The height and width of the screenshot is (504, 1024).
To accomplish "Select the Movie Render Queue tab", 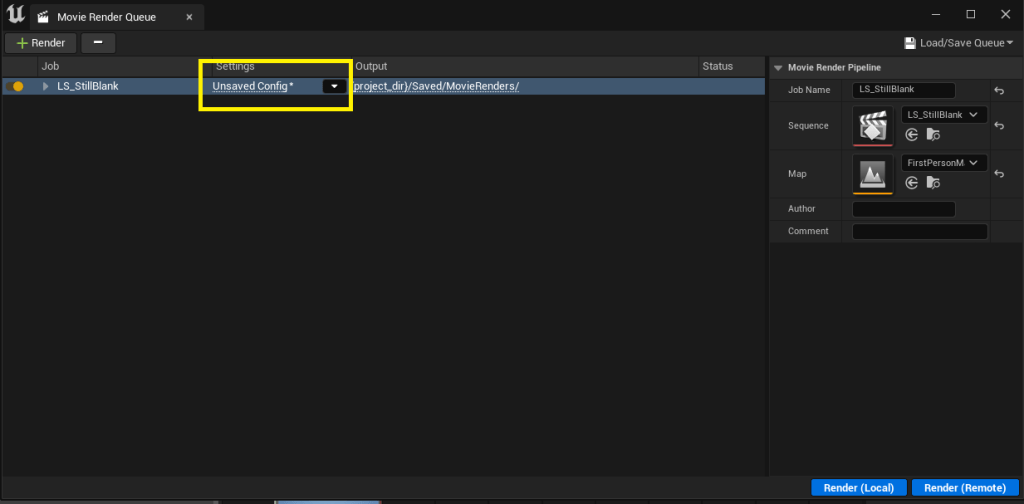I will [105, 17].
